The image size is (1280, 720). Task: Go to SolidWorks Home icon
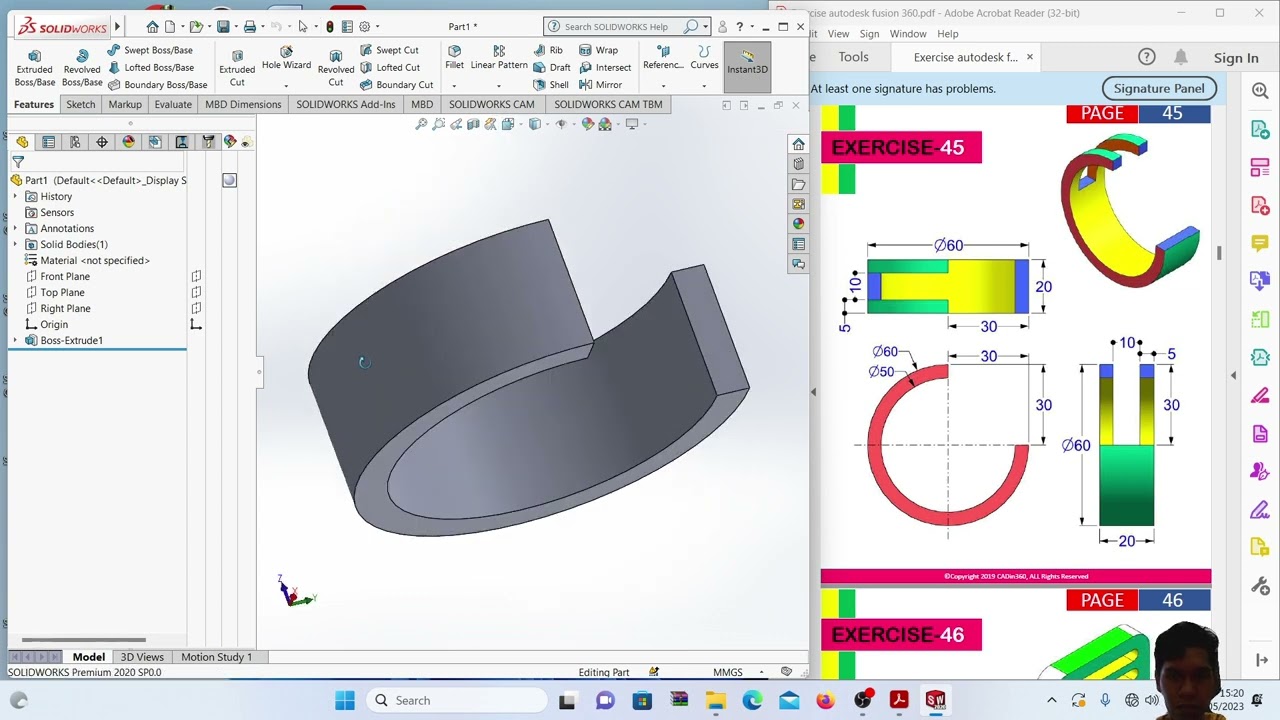tap(152, 27)
